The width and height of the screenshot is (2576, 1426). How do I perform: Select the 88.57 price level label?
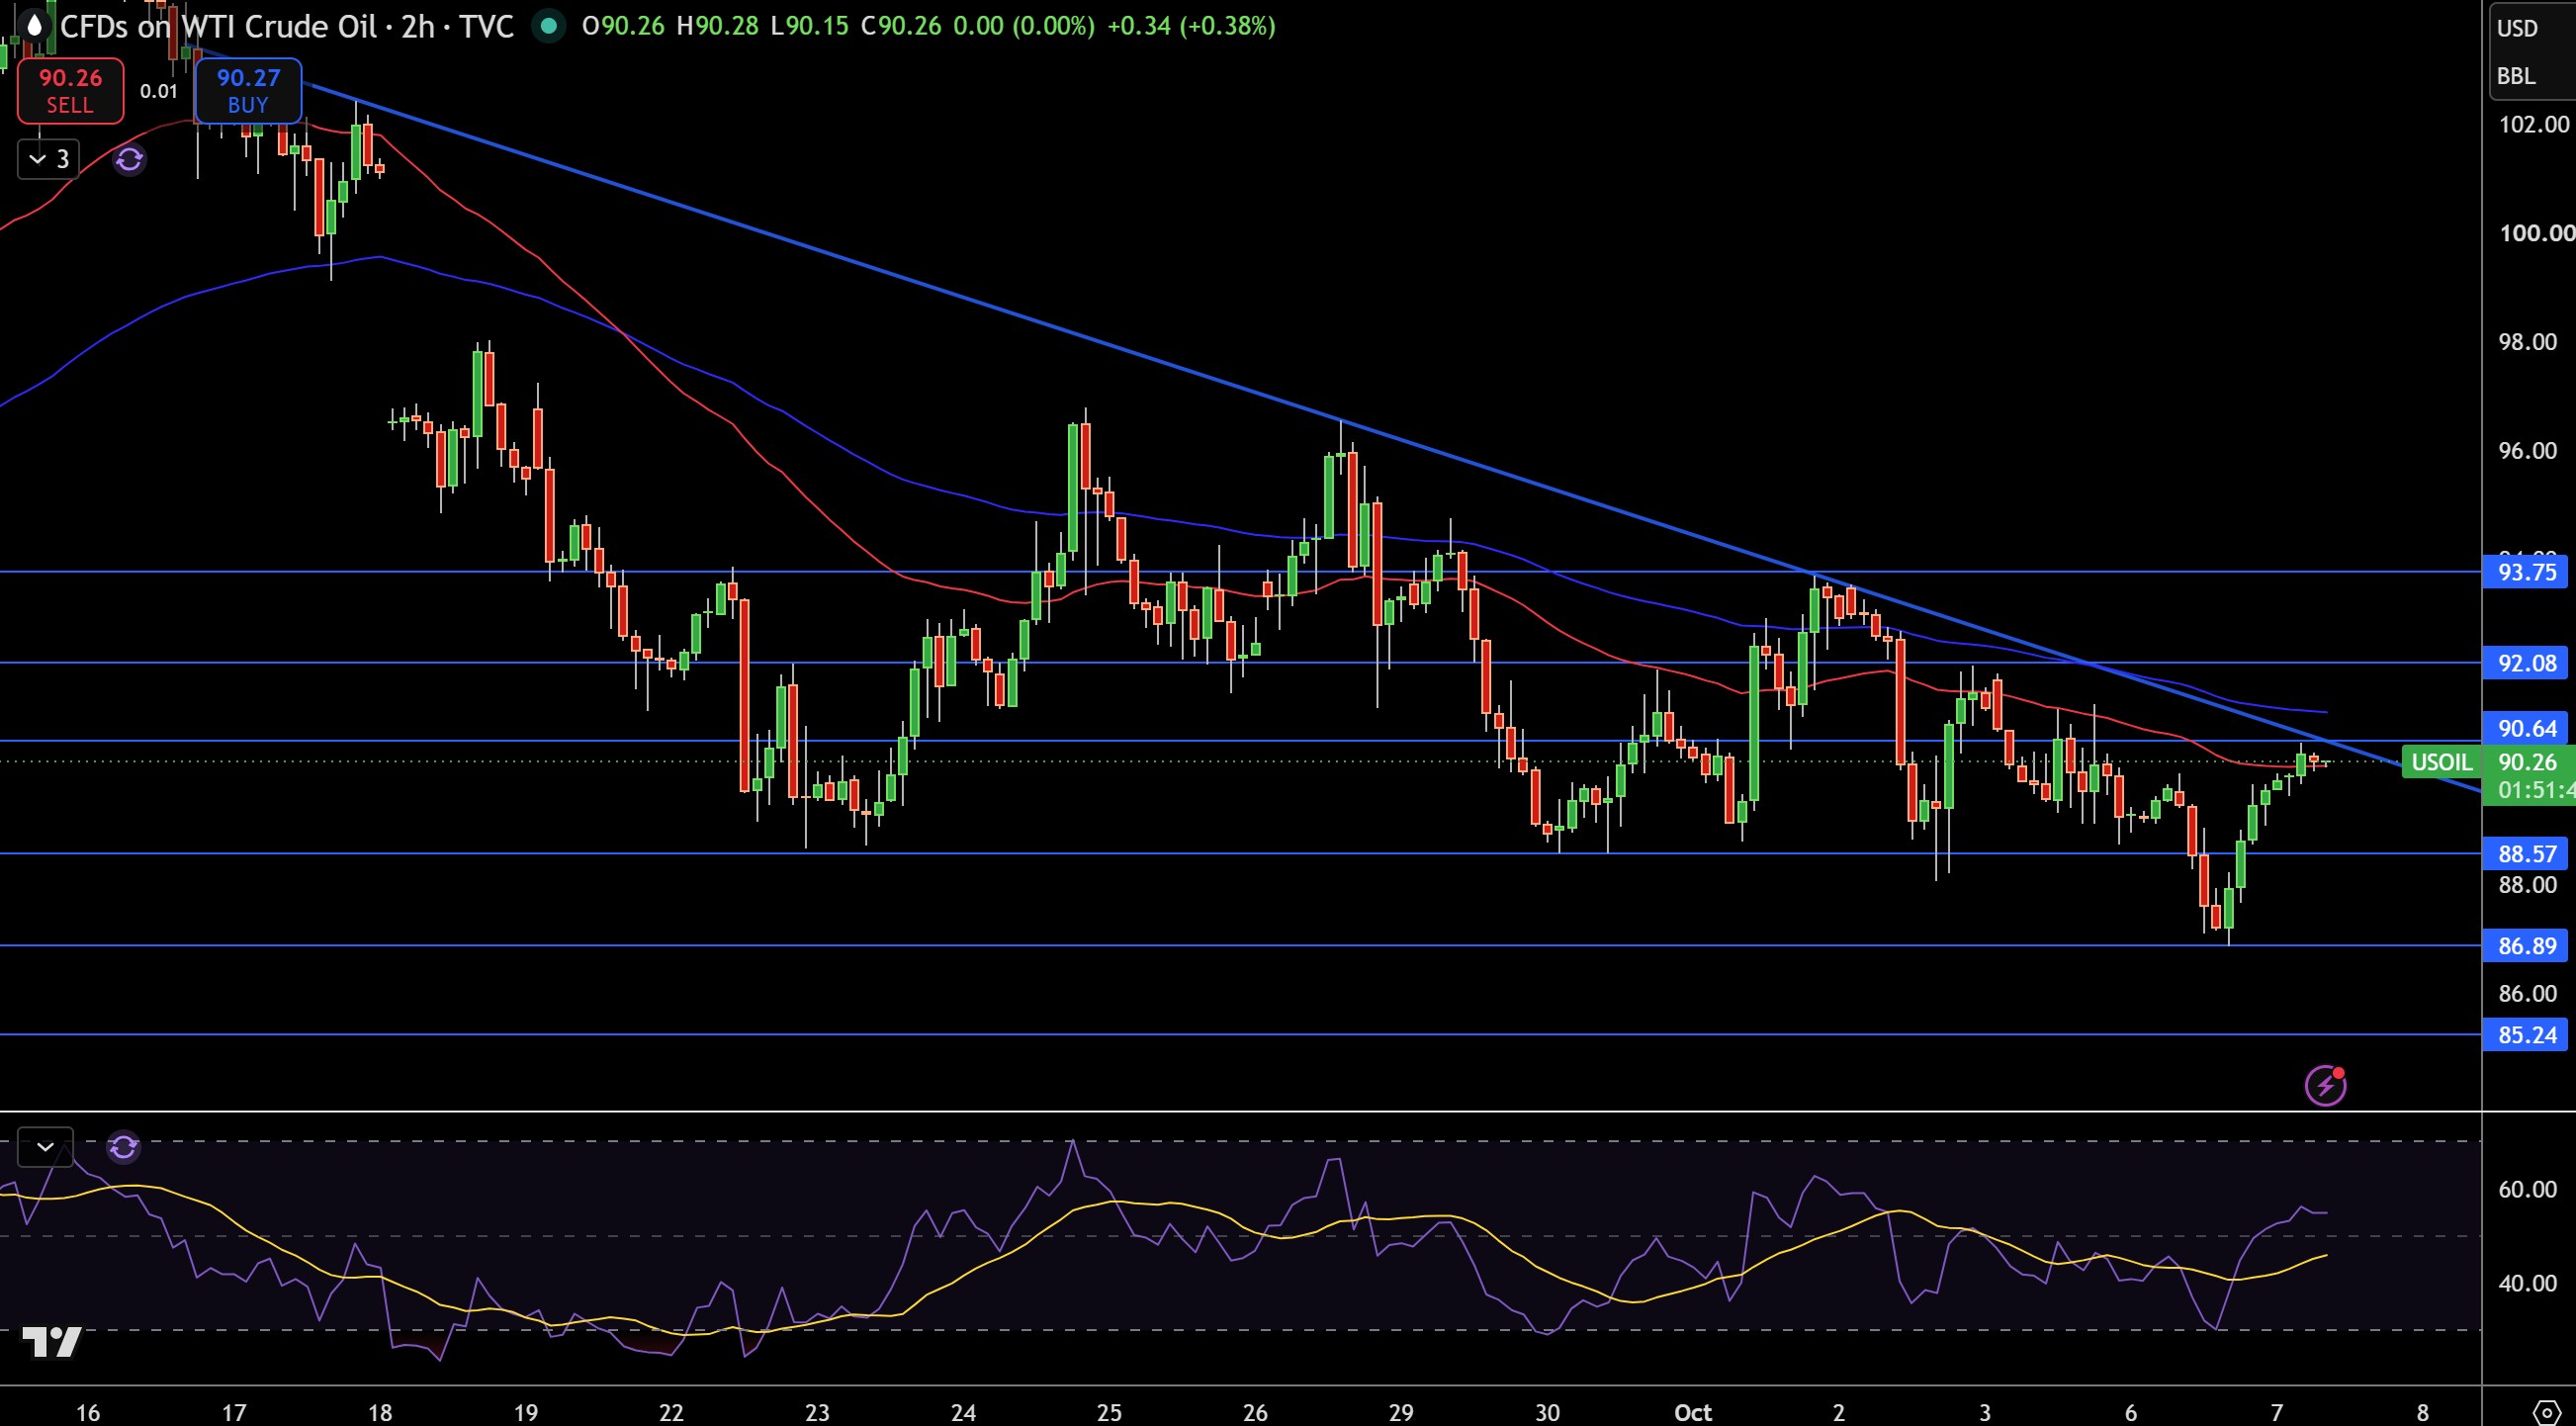click(x=2525, y=854)
